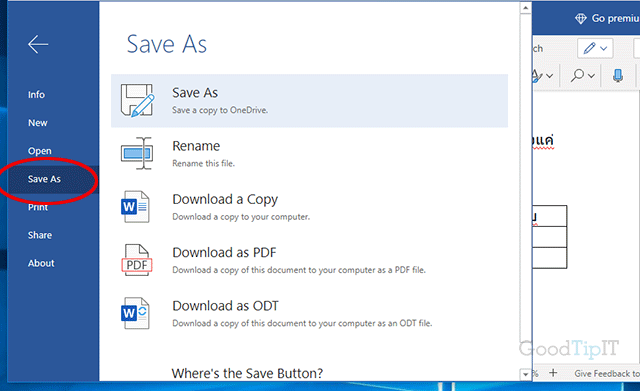Click the Save As floppy disk icon
Viewport: 640px width, 391px height.
click(137, 100)
